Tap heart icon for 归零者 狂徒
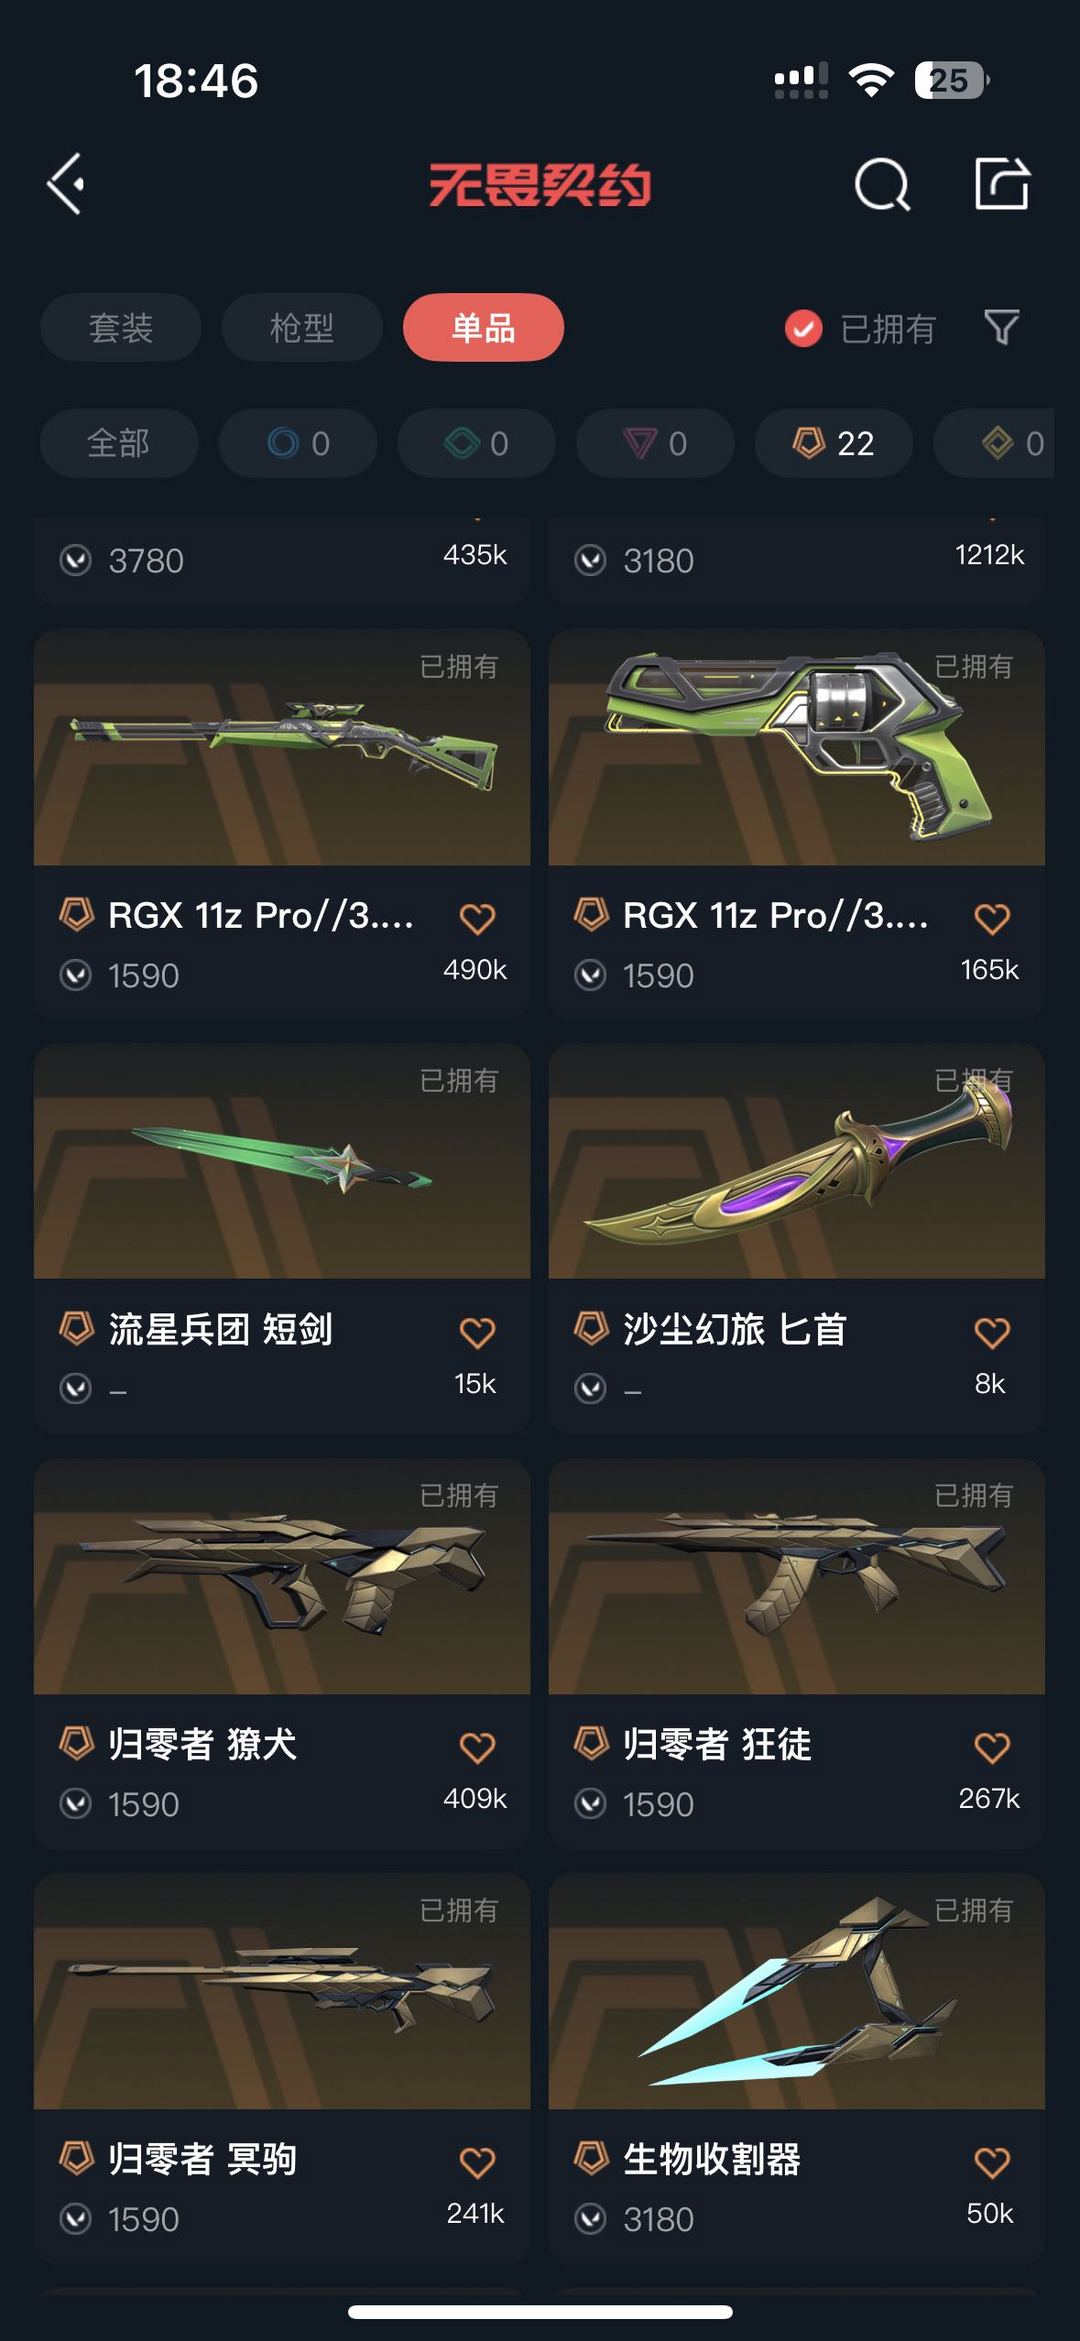Image resolution: width=1080 pixels, height=2341 pixels. point(992,1747)
